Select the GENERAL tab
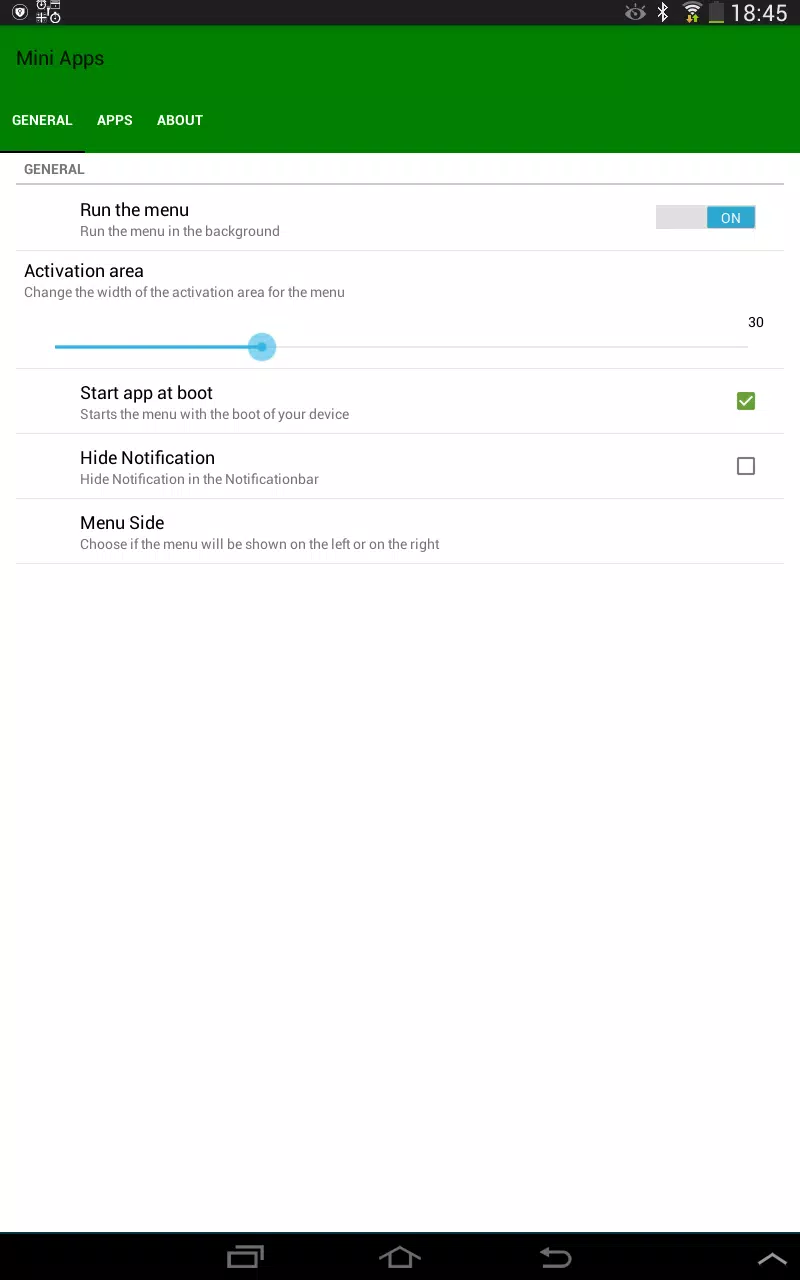The image size is (800, 1280). [42, 120]
